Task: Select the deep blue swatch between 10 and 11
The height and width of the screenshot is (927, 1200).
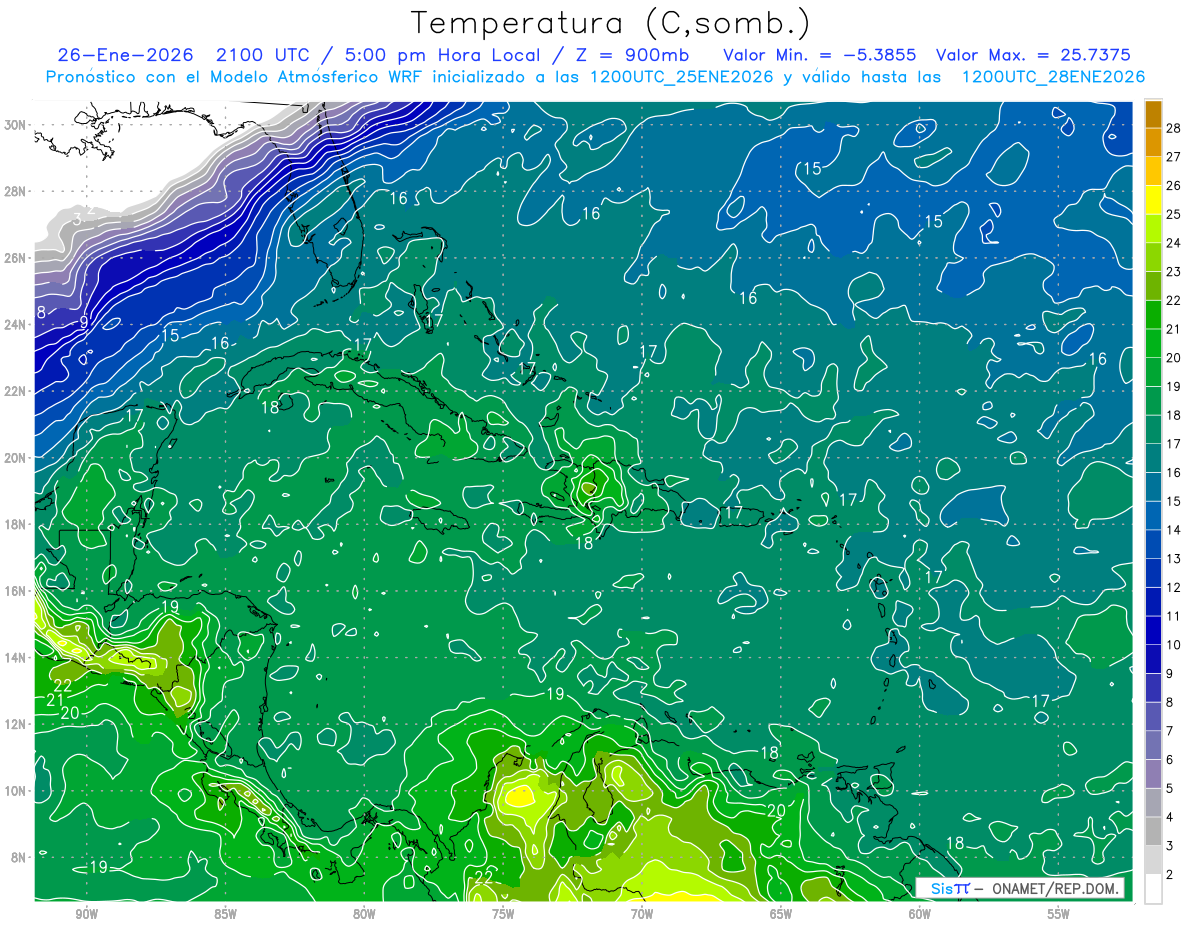Action: point(1153,630)
